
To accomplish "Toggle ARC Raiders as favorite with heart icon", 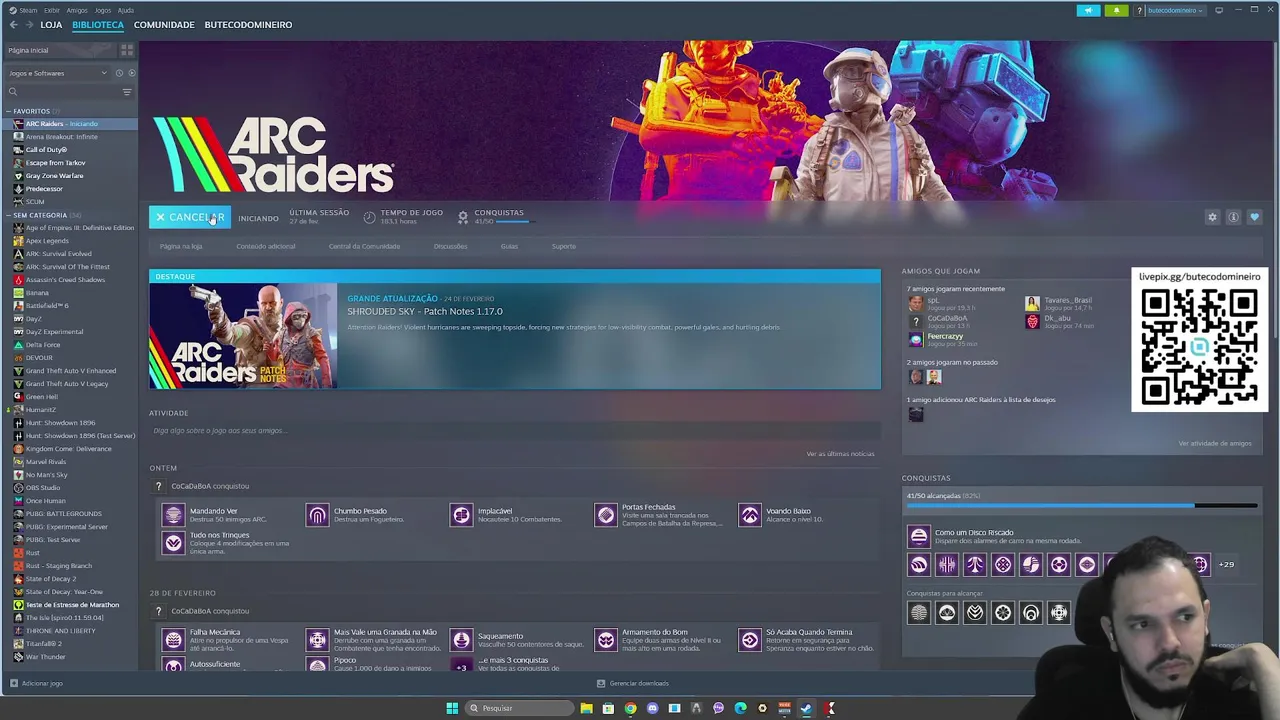I will click(x=1254, y=217).
